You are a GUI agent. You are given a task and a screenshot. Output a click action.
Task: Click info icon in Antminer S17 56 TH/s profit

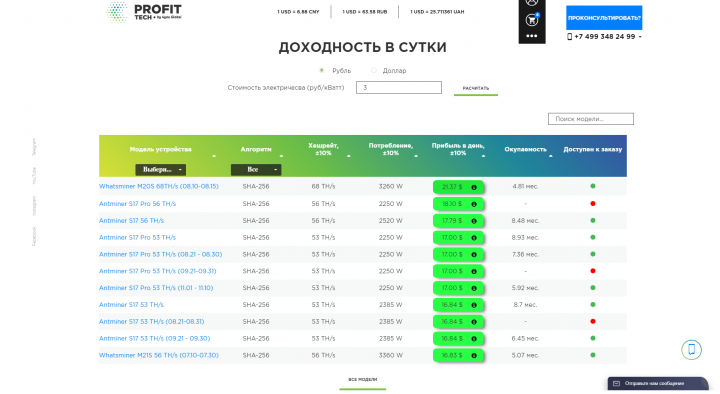pos(474,221)
